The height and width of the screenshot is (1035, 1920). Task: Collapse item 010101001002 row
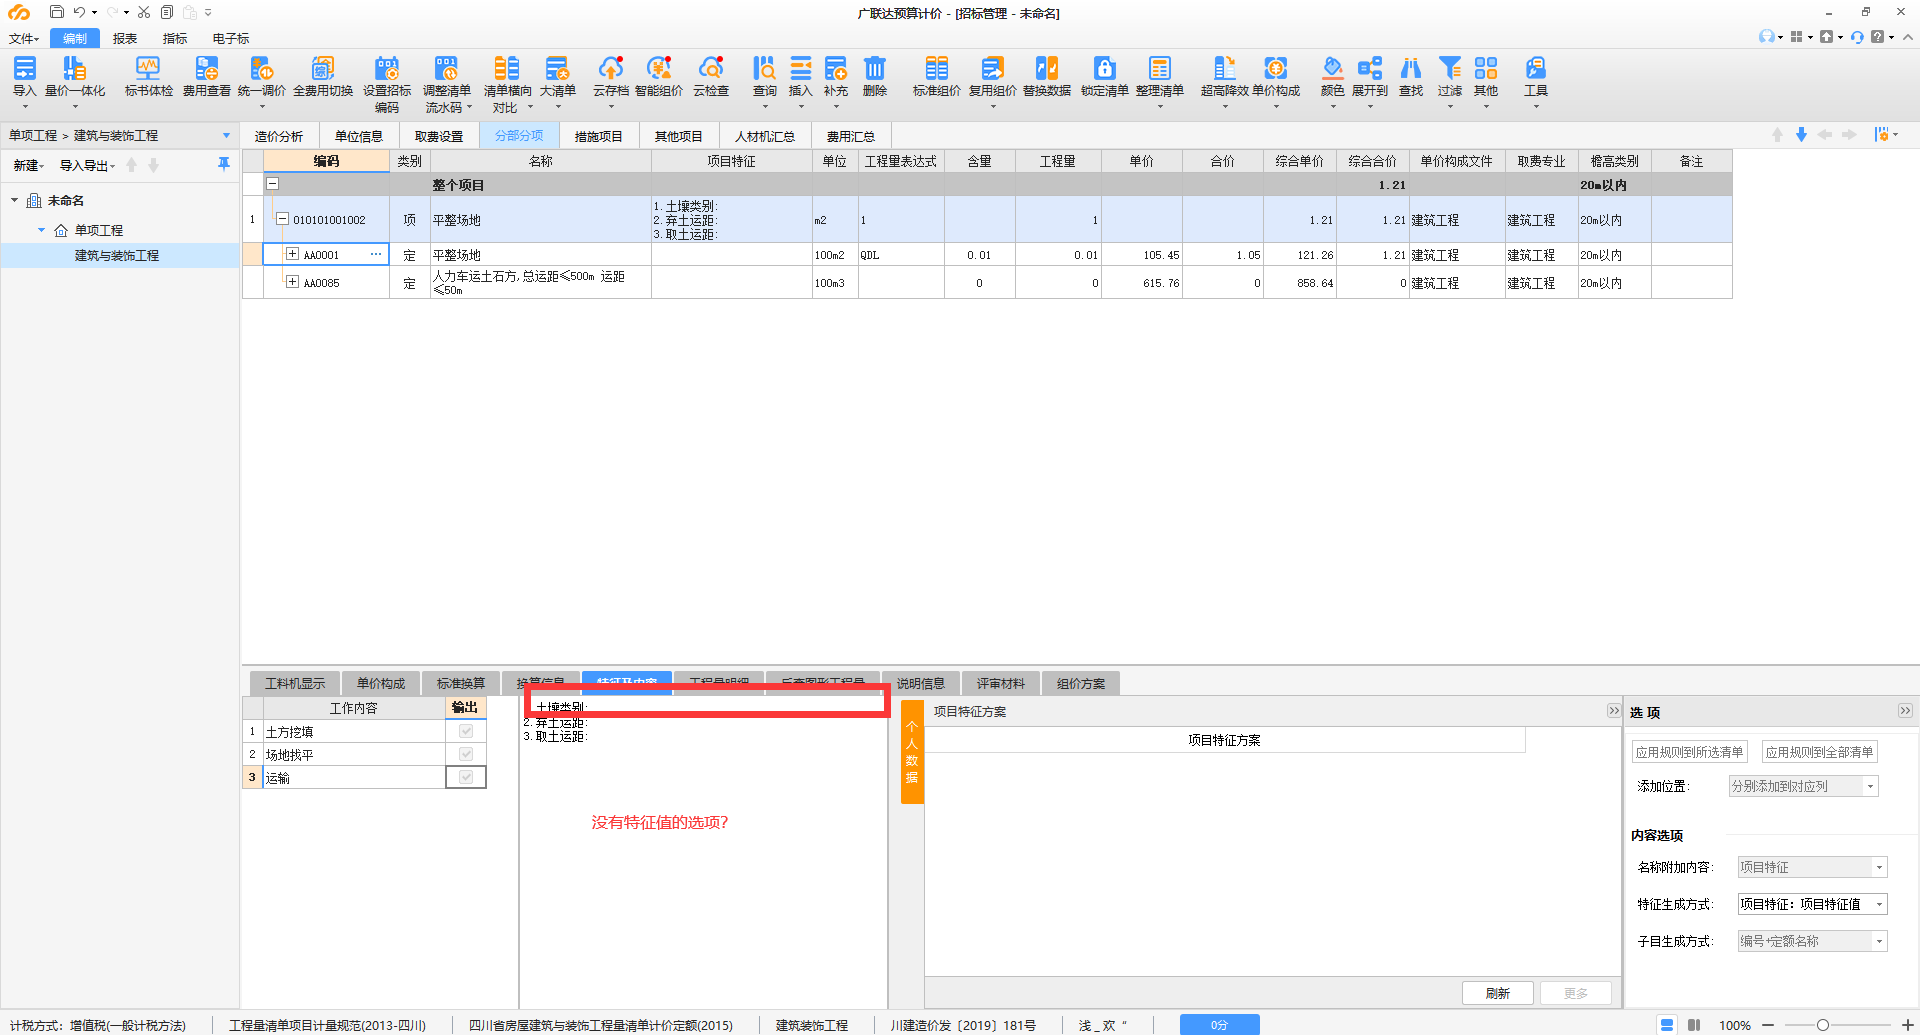click(x=282, y=219)
